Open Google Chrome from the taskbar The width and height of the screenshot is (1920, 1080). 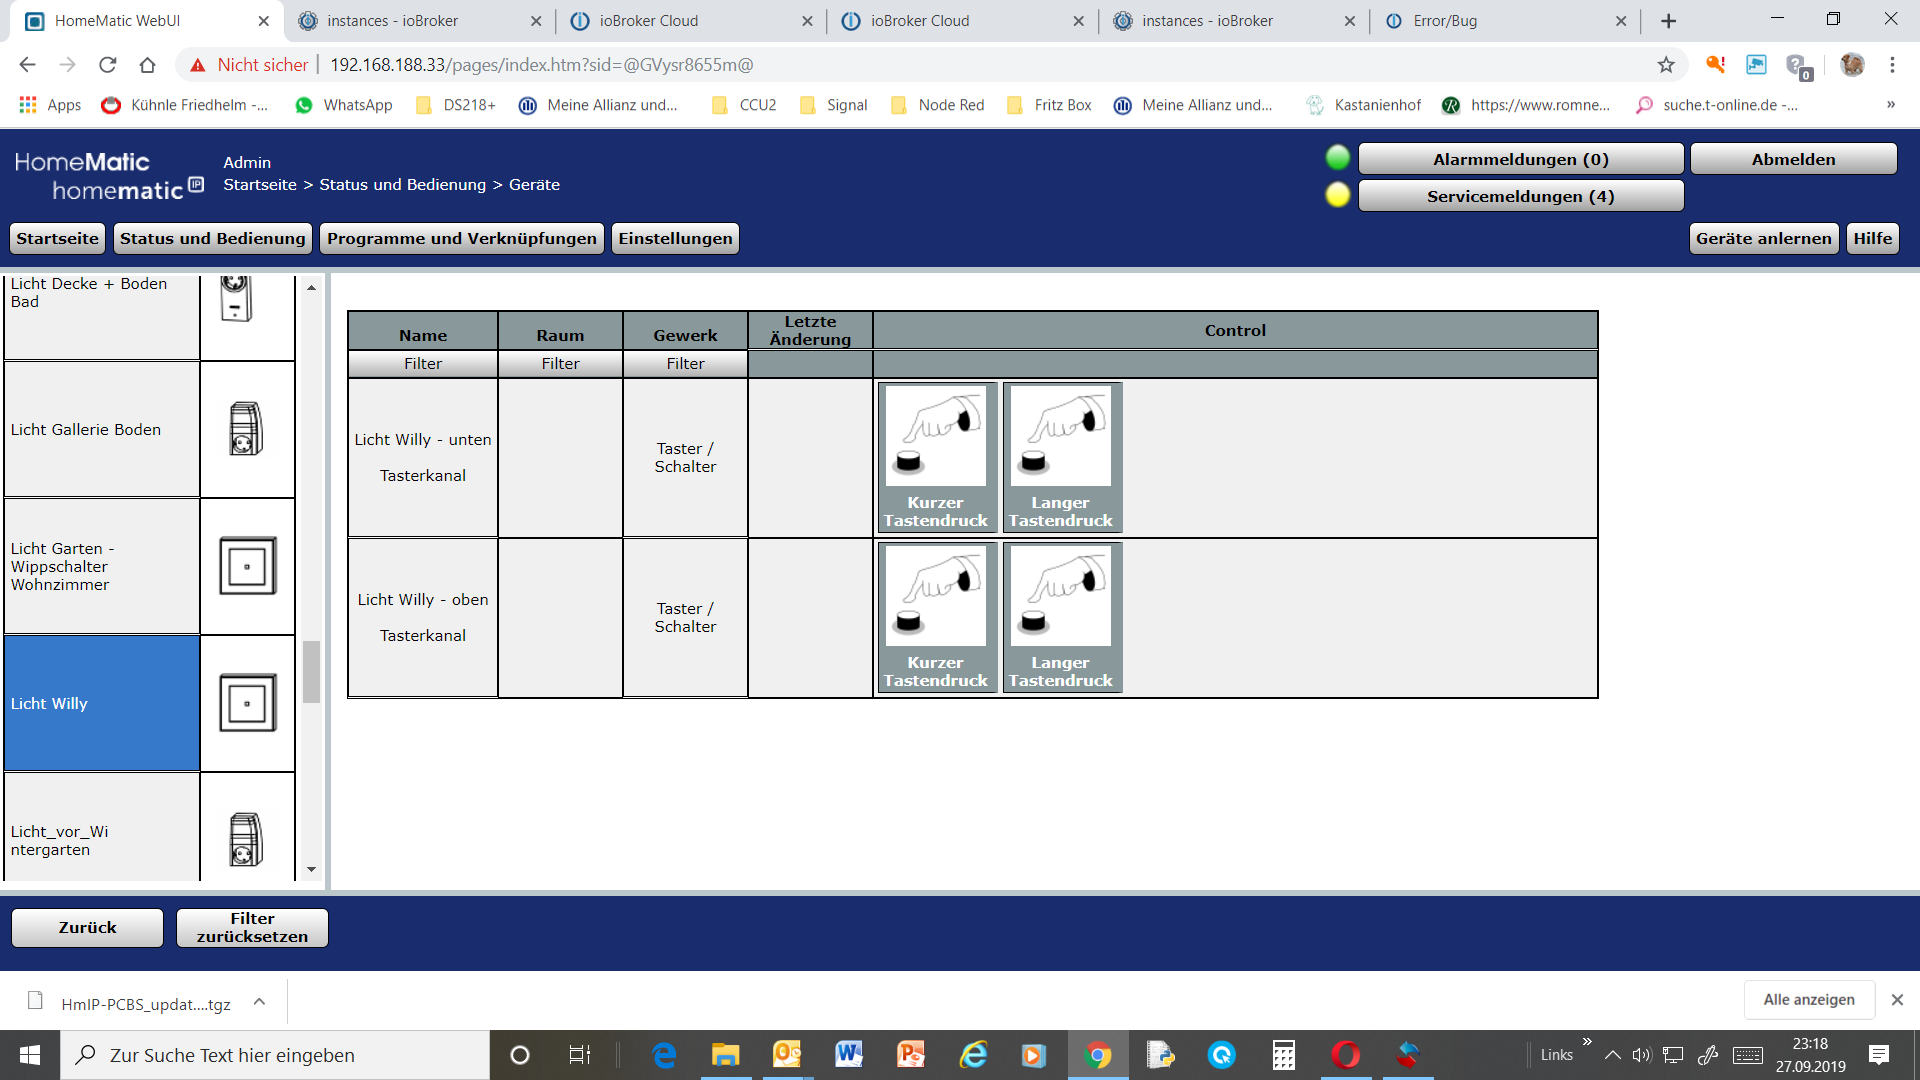click(1098, 1055)
